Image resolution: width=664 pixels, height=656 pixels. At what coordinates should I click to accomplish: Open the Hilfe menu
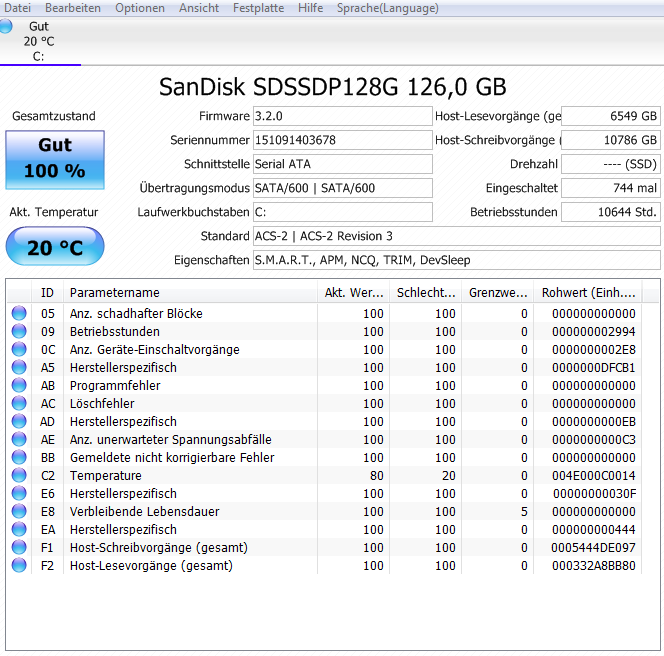310,8
